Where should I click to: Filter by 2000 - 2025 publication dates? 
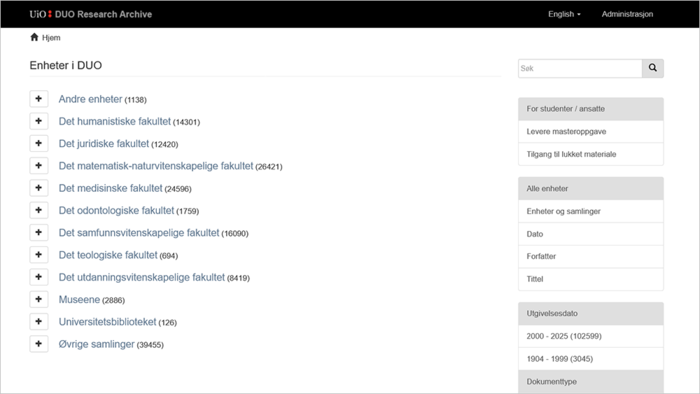591,336
